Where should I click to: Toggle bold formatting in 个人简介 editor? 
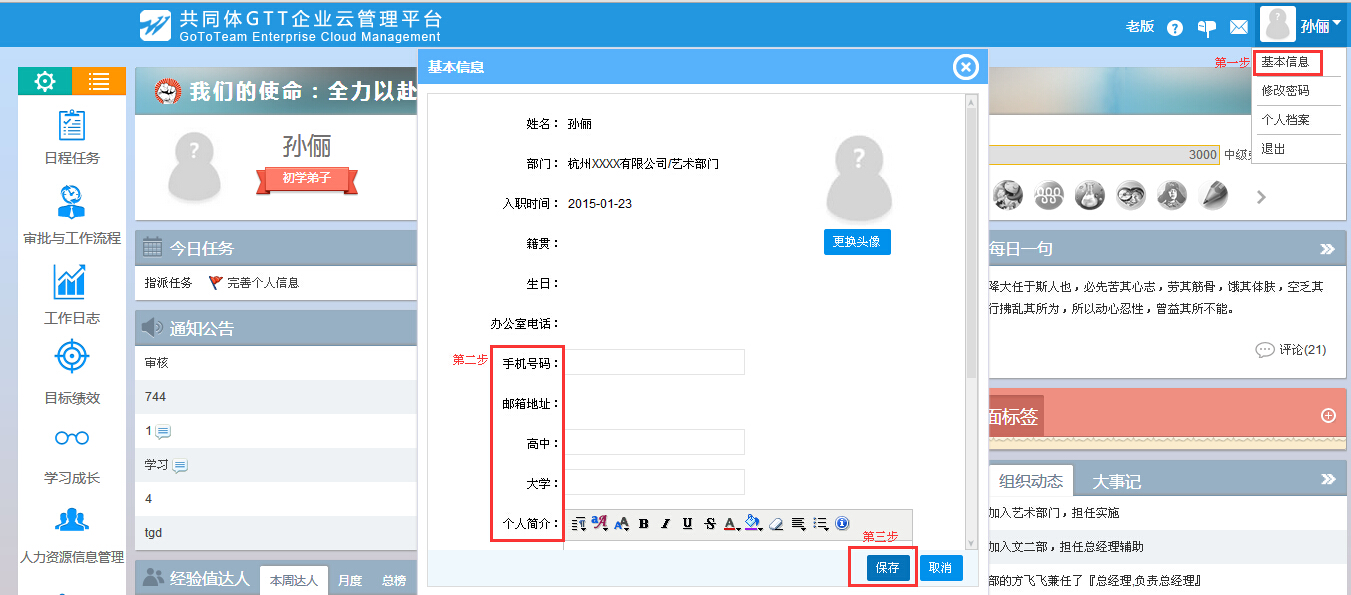pos(643,523)
